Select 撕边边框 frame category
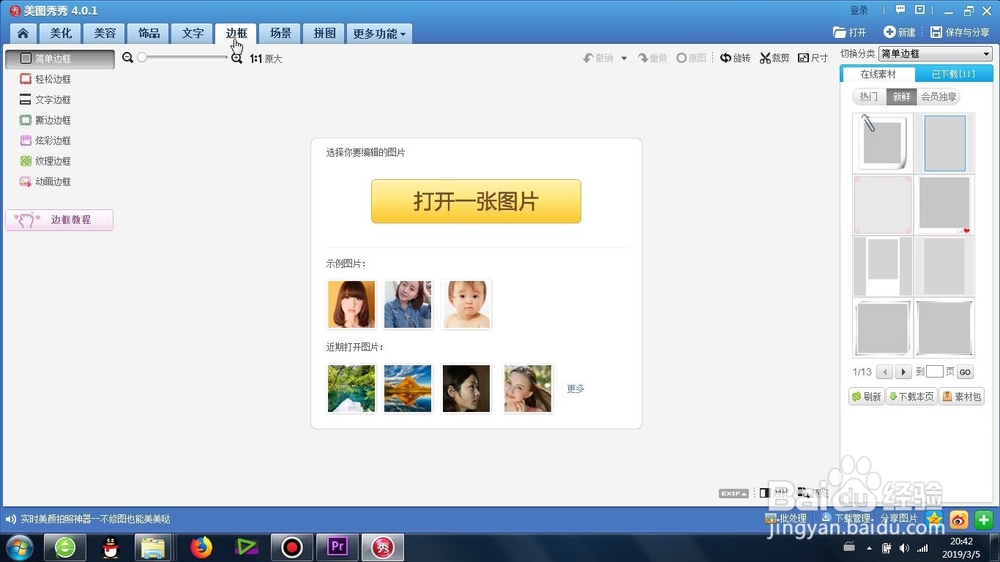 tap(45, 120)
